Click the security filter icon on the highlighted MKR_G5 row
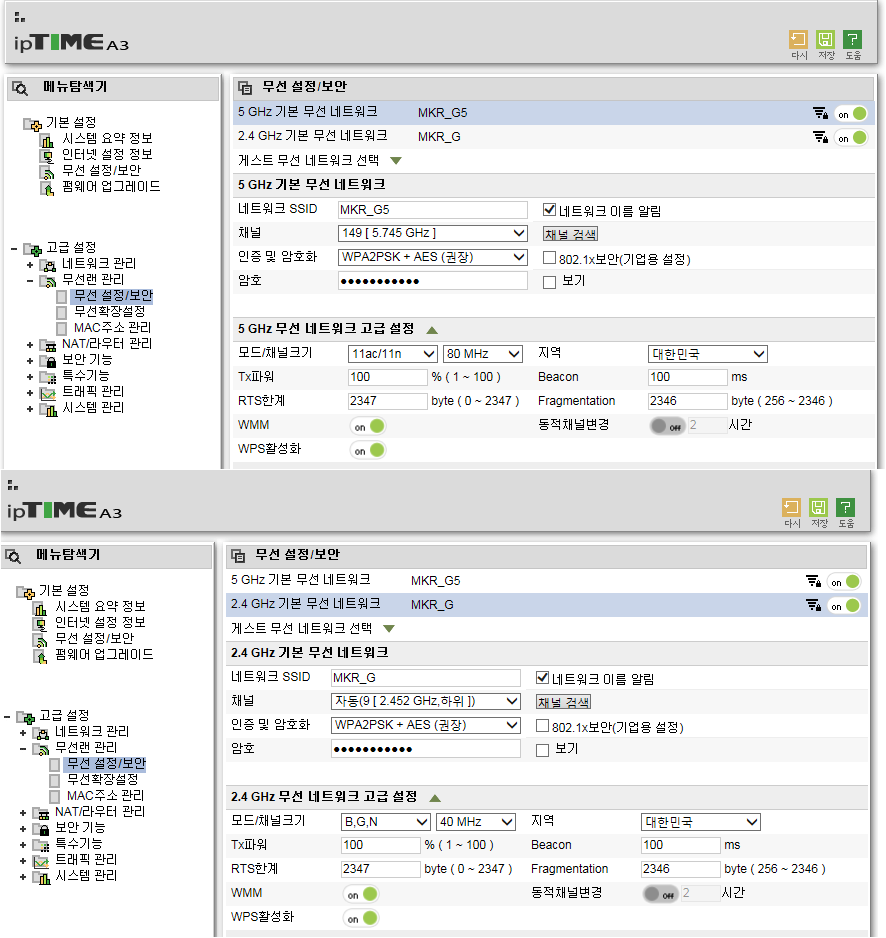 click(820, 113)
